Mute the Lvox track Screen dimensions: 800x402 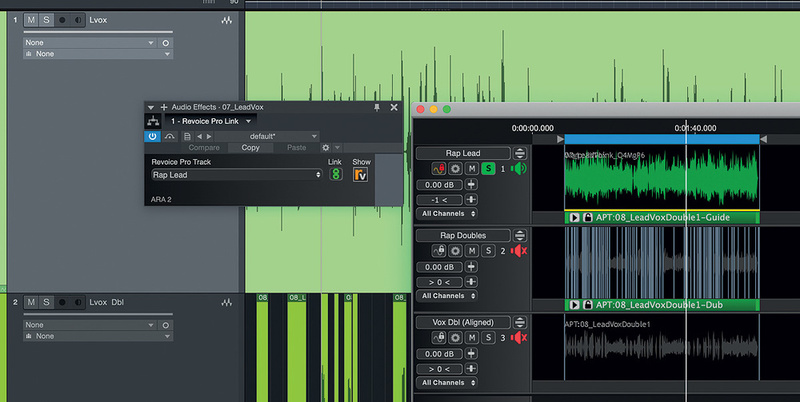click(31, 19)
